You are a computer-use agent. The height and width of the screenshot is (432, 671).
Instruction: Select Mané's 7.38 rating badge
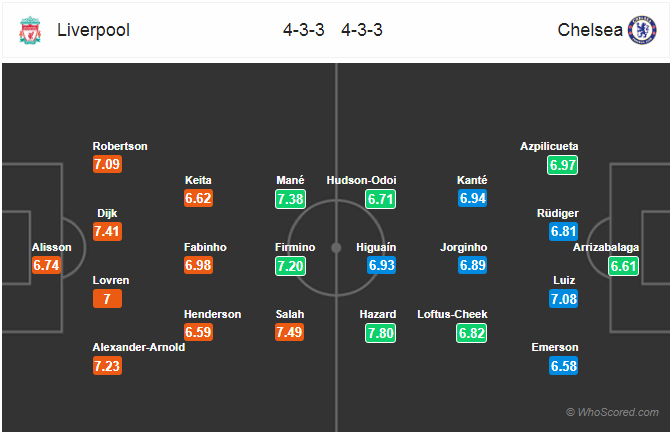(x=291, y=199)
